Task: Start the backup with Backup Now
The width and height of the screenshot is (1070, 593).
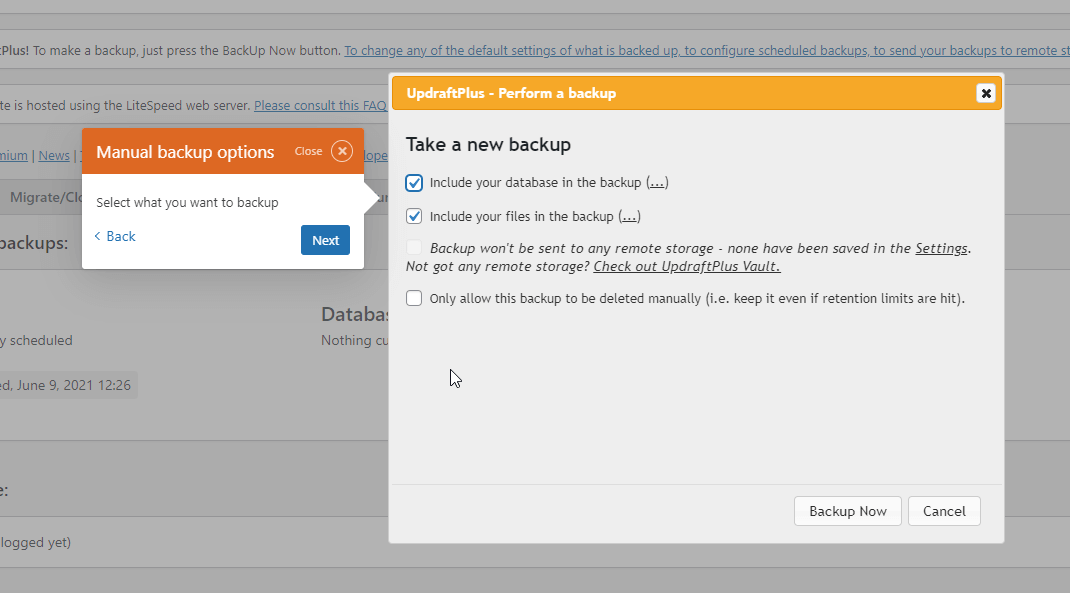Action: point(848,511)
